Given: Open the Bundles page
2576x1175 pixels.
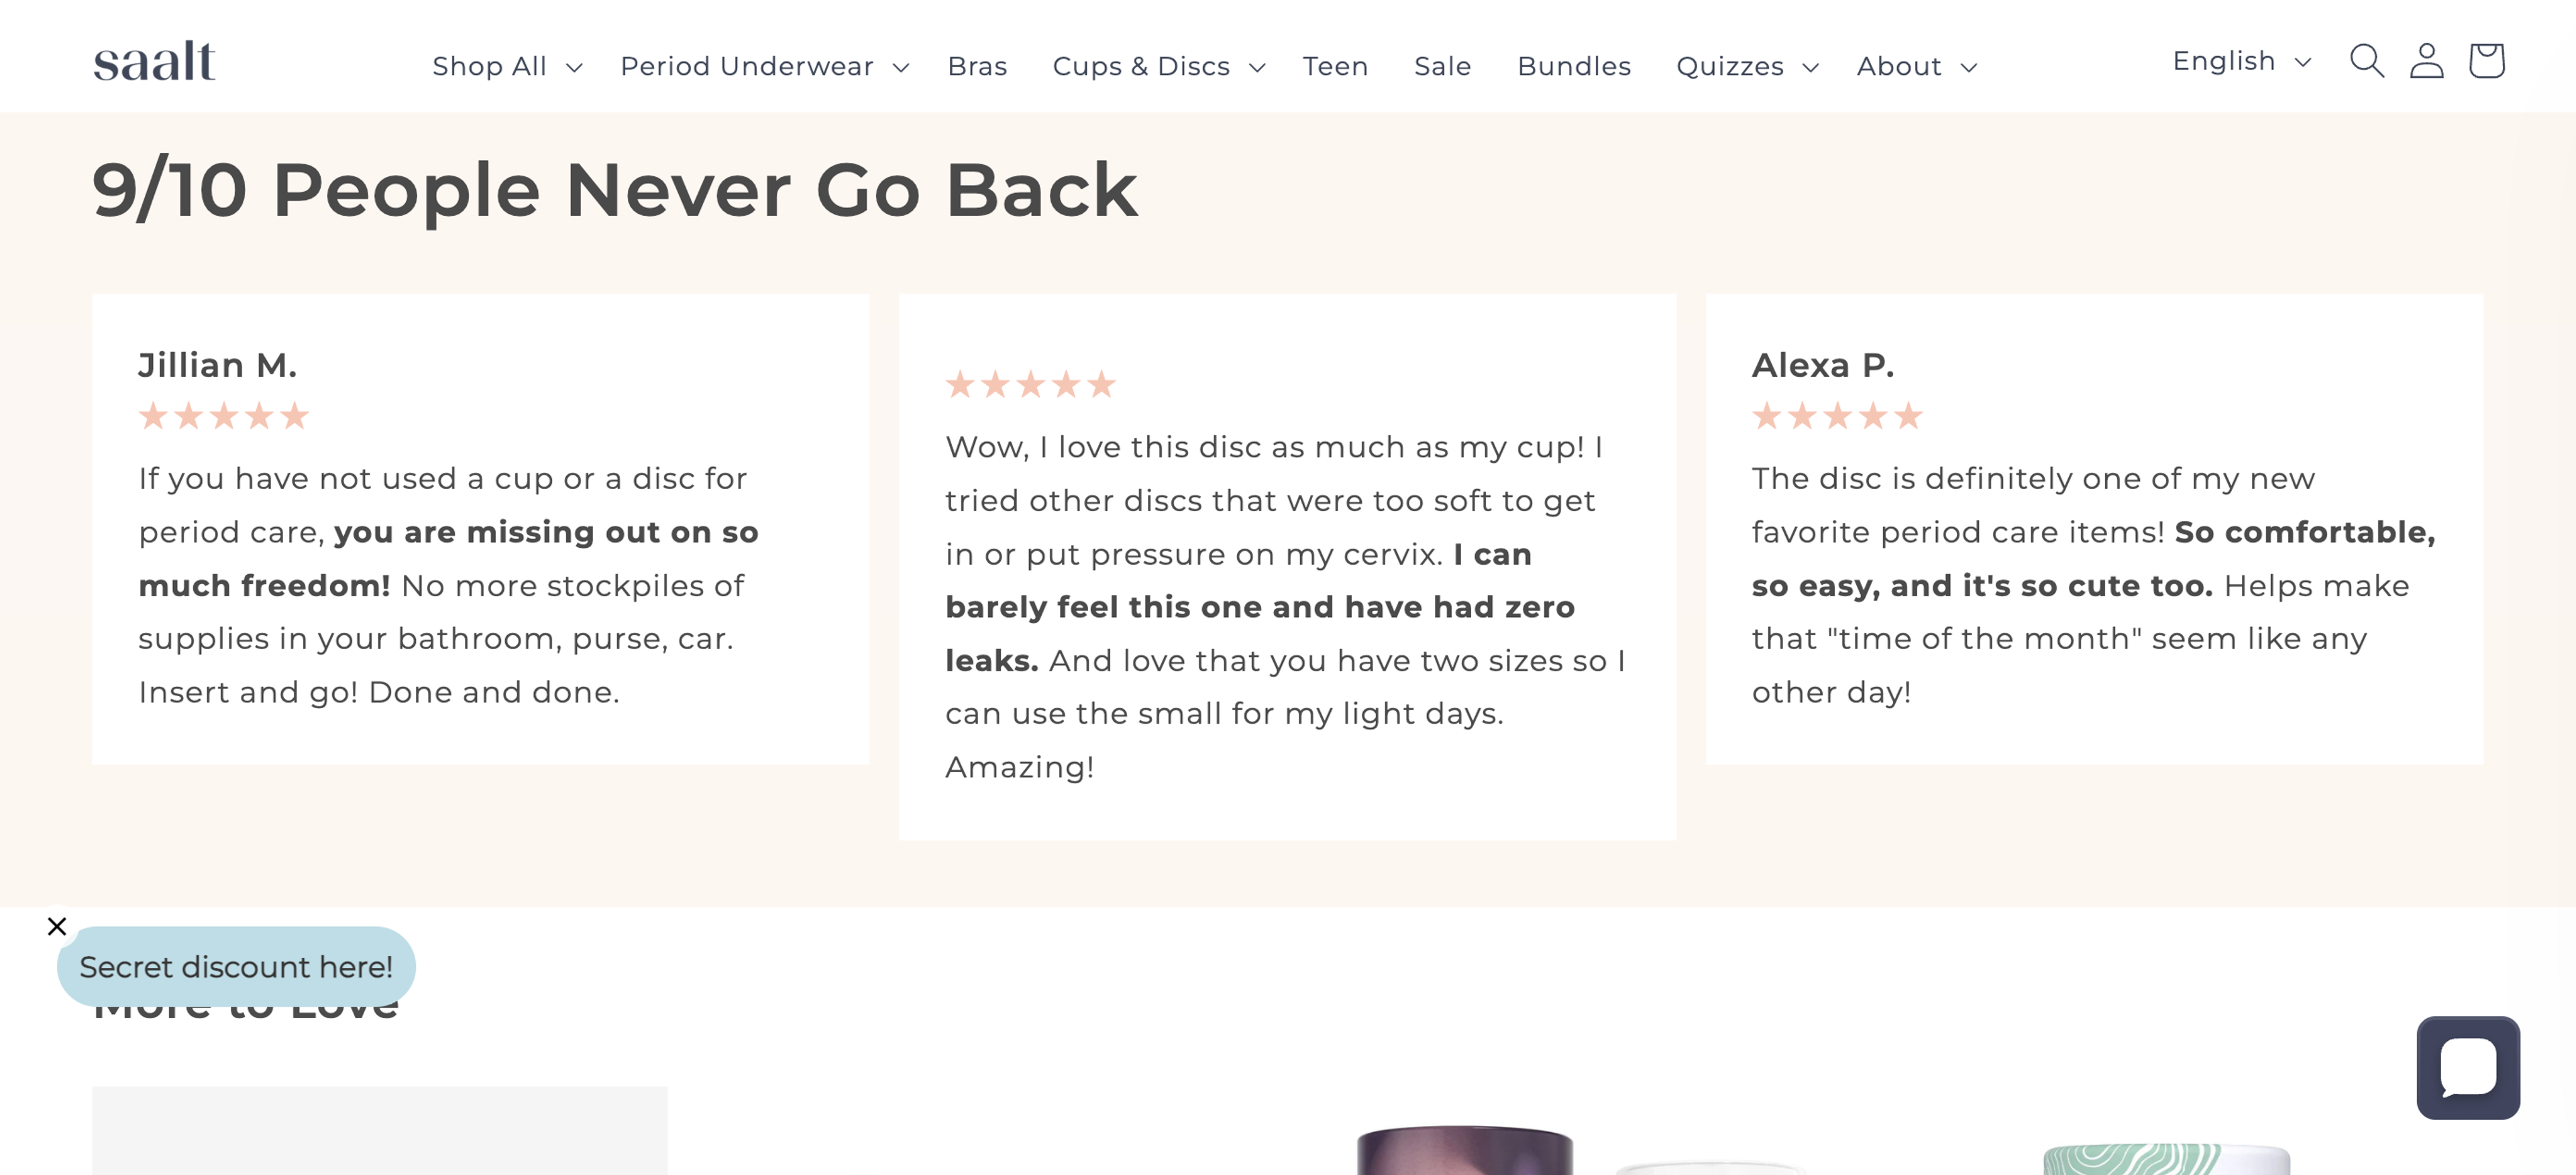Looking at the screenshot, I should click(x=1573, y=66).
